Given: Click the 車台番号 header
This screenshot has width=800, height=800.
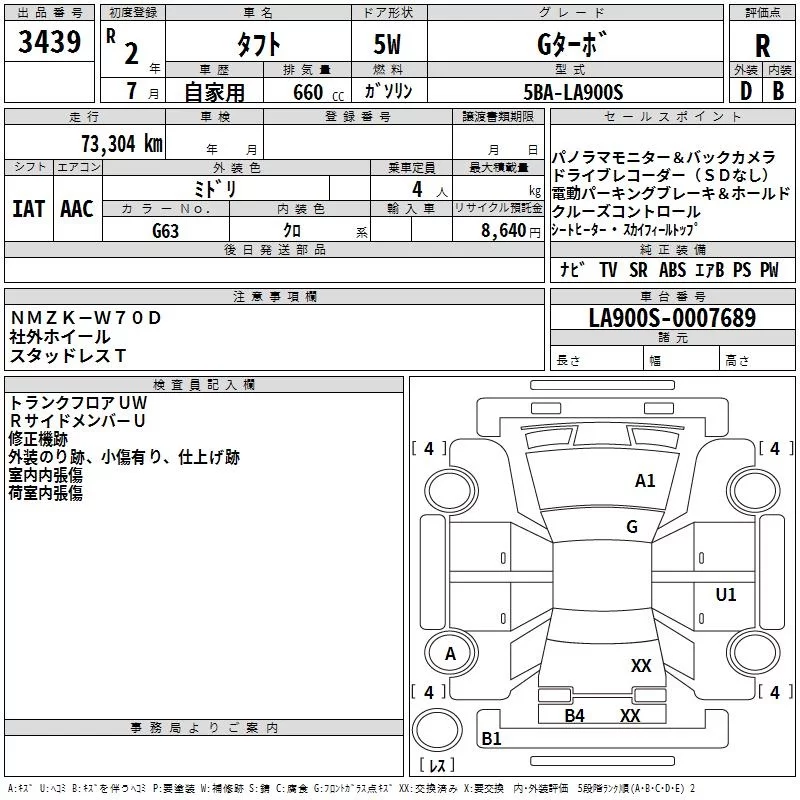Looking at the screenshot, I should point(673,296).
